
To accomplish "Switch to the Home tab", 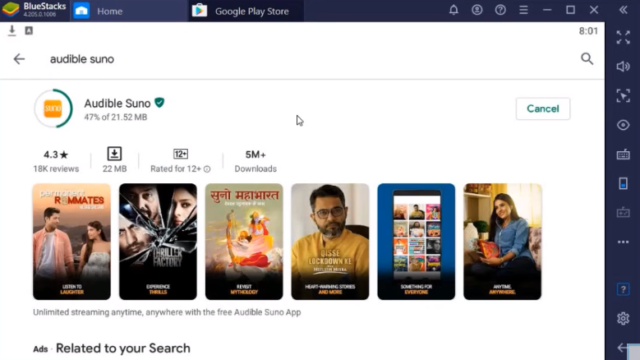I will coord(129,11).
